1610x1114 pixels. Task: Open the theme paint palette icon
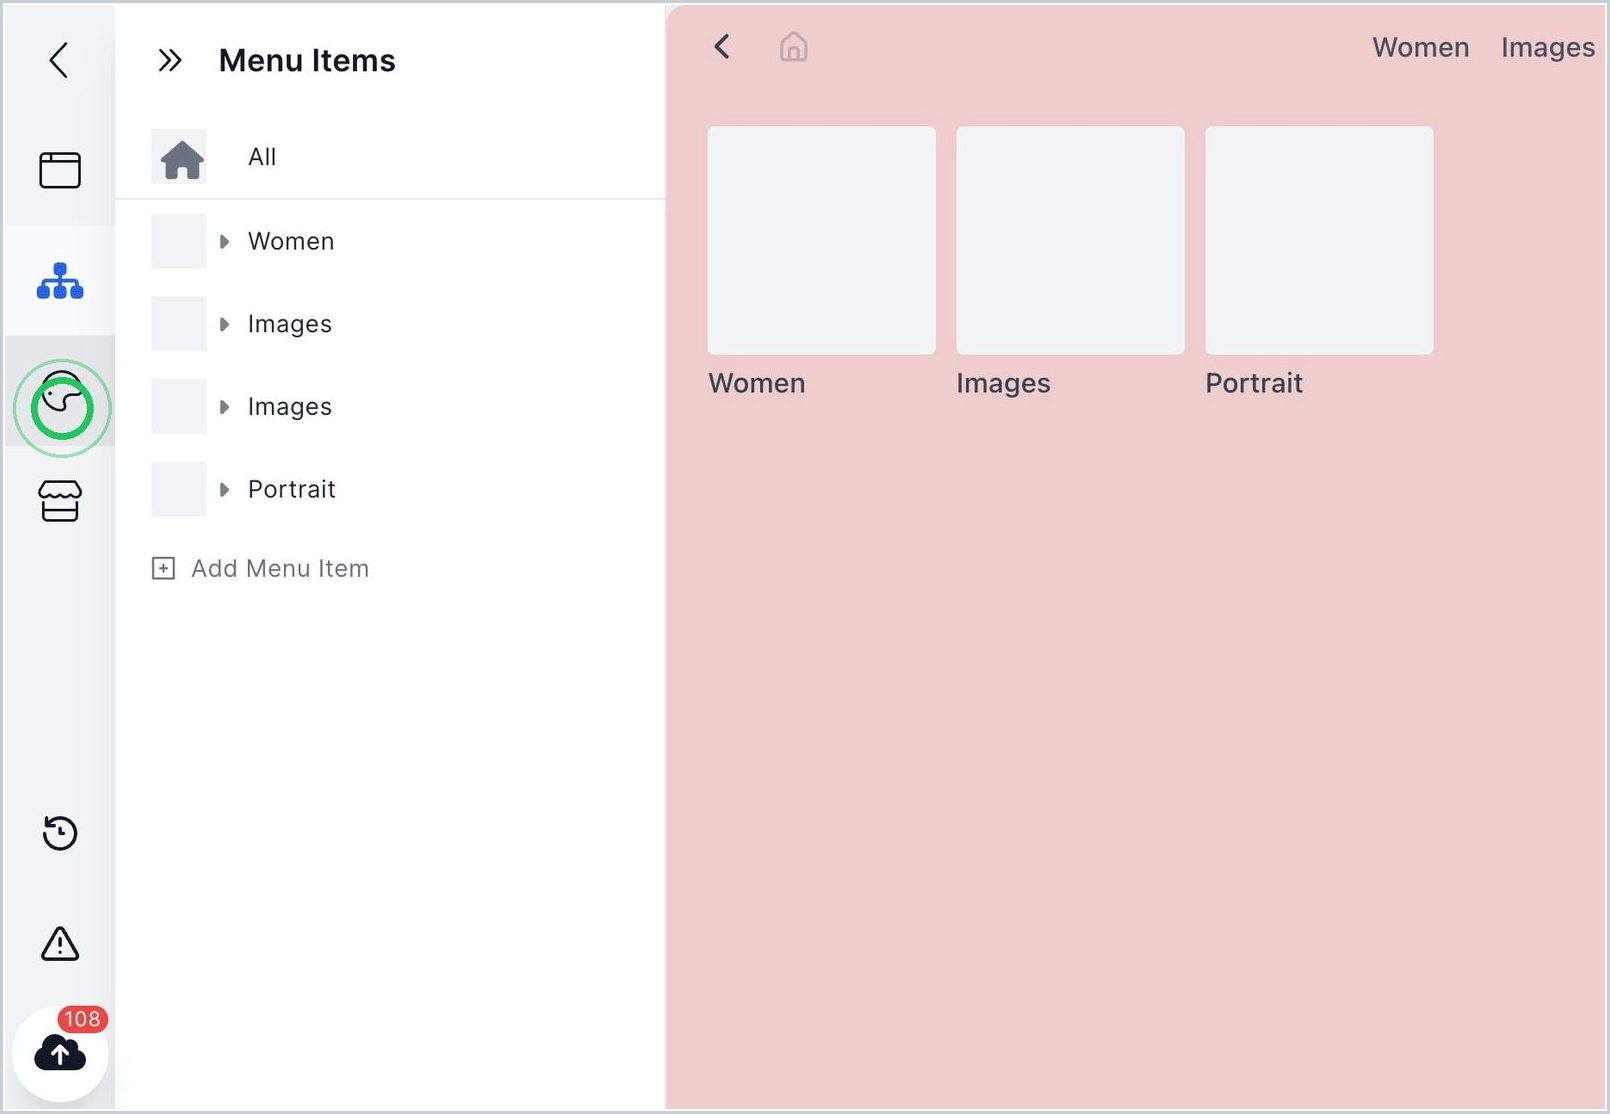coord(63,392)
